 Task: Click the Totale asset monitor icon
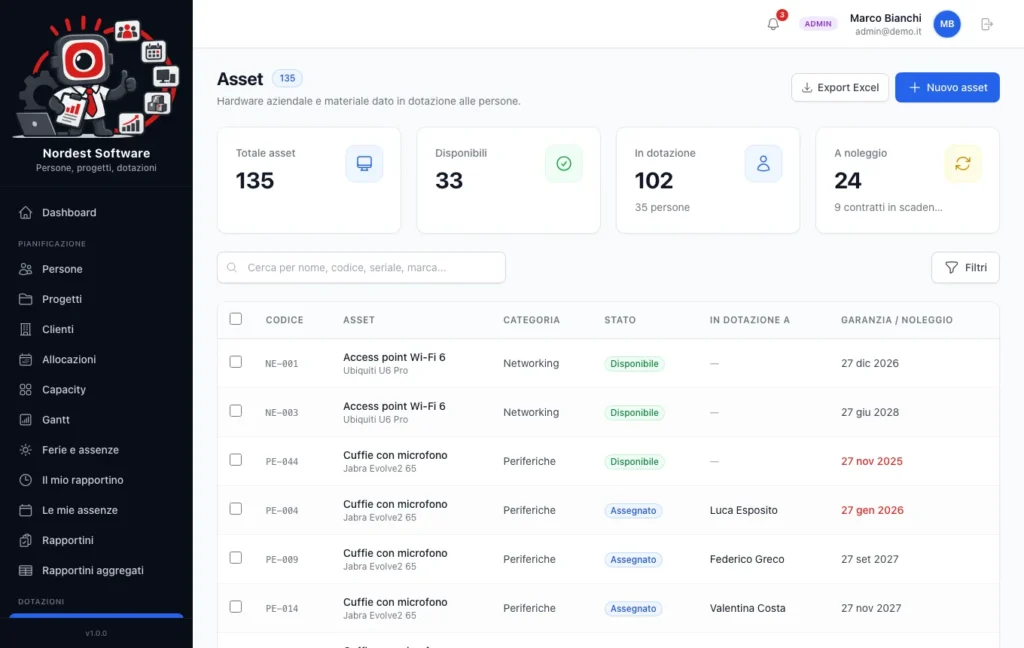click(x=364, y=163)
